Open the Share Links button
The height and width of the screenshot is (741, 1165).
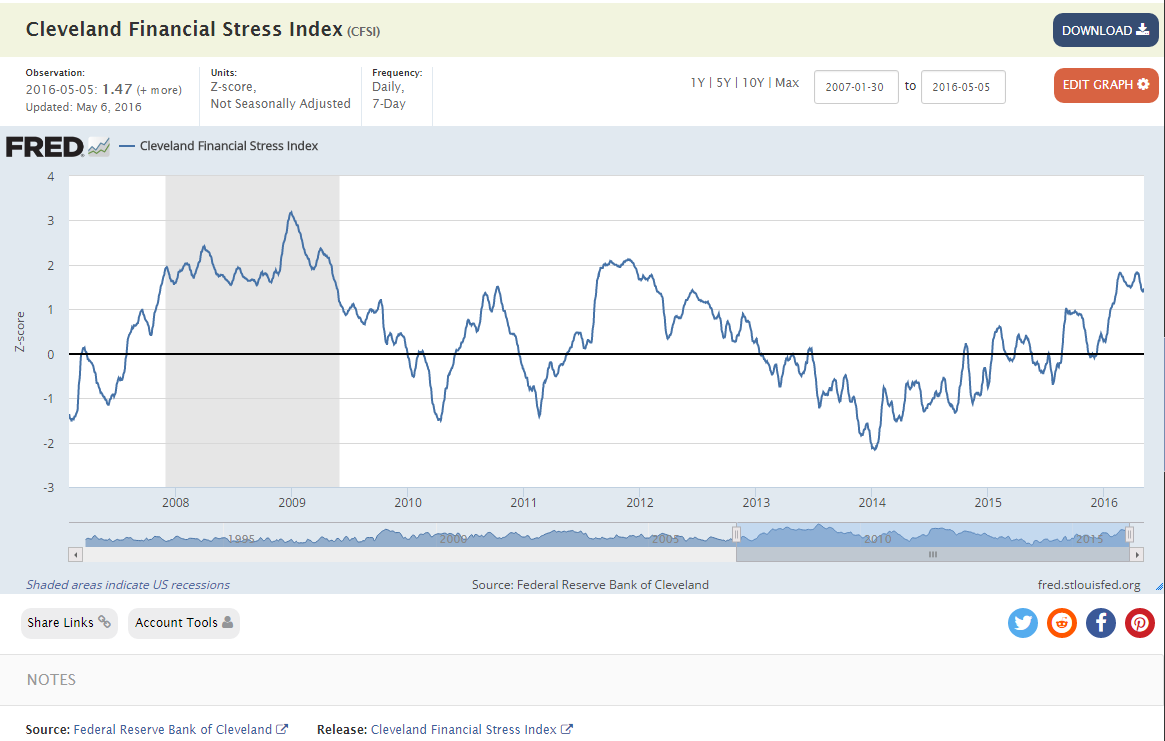[x=69, y=623]
